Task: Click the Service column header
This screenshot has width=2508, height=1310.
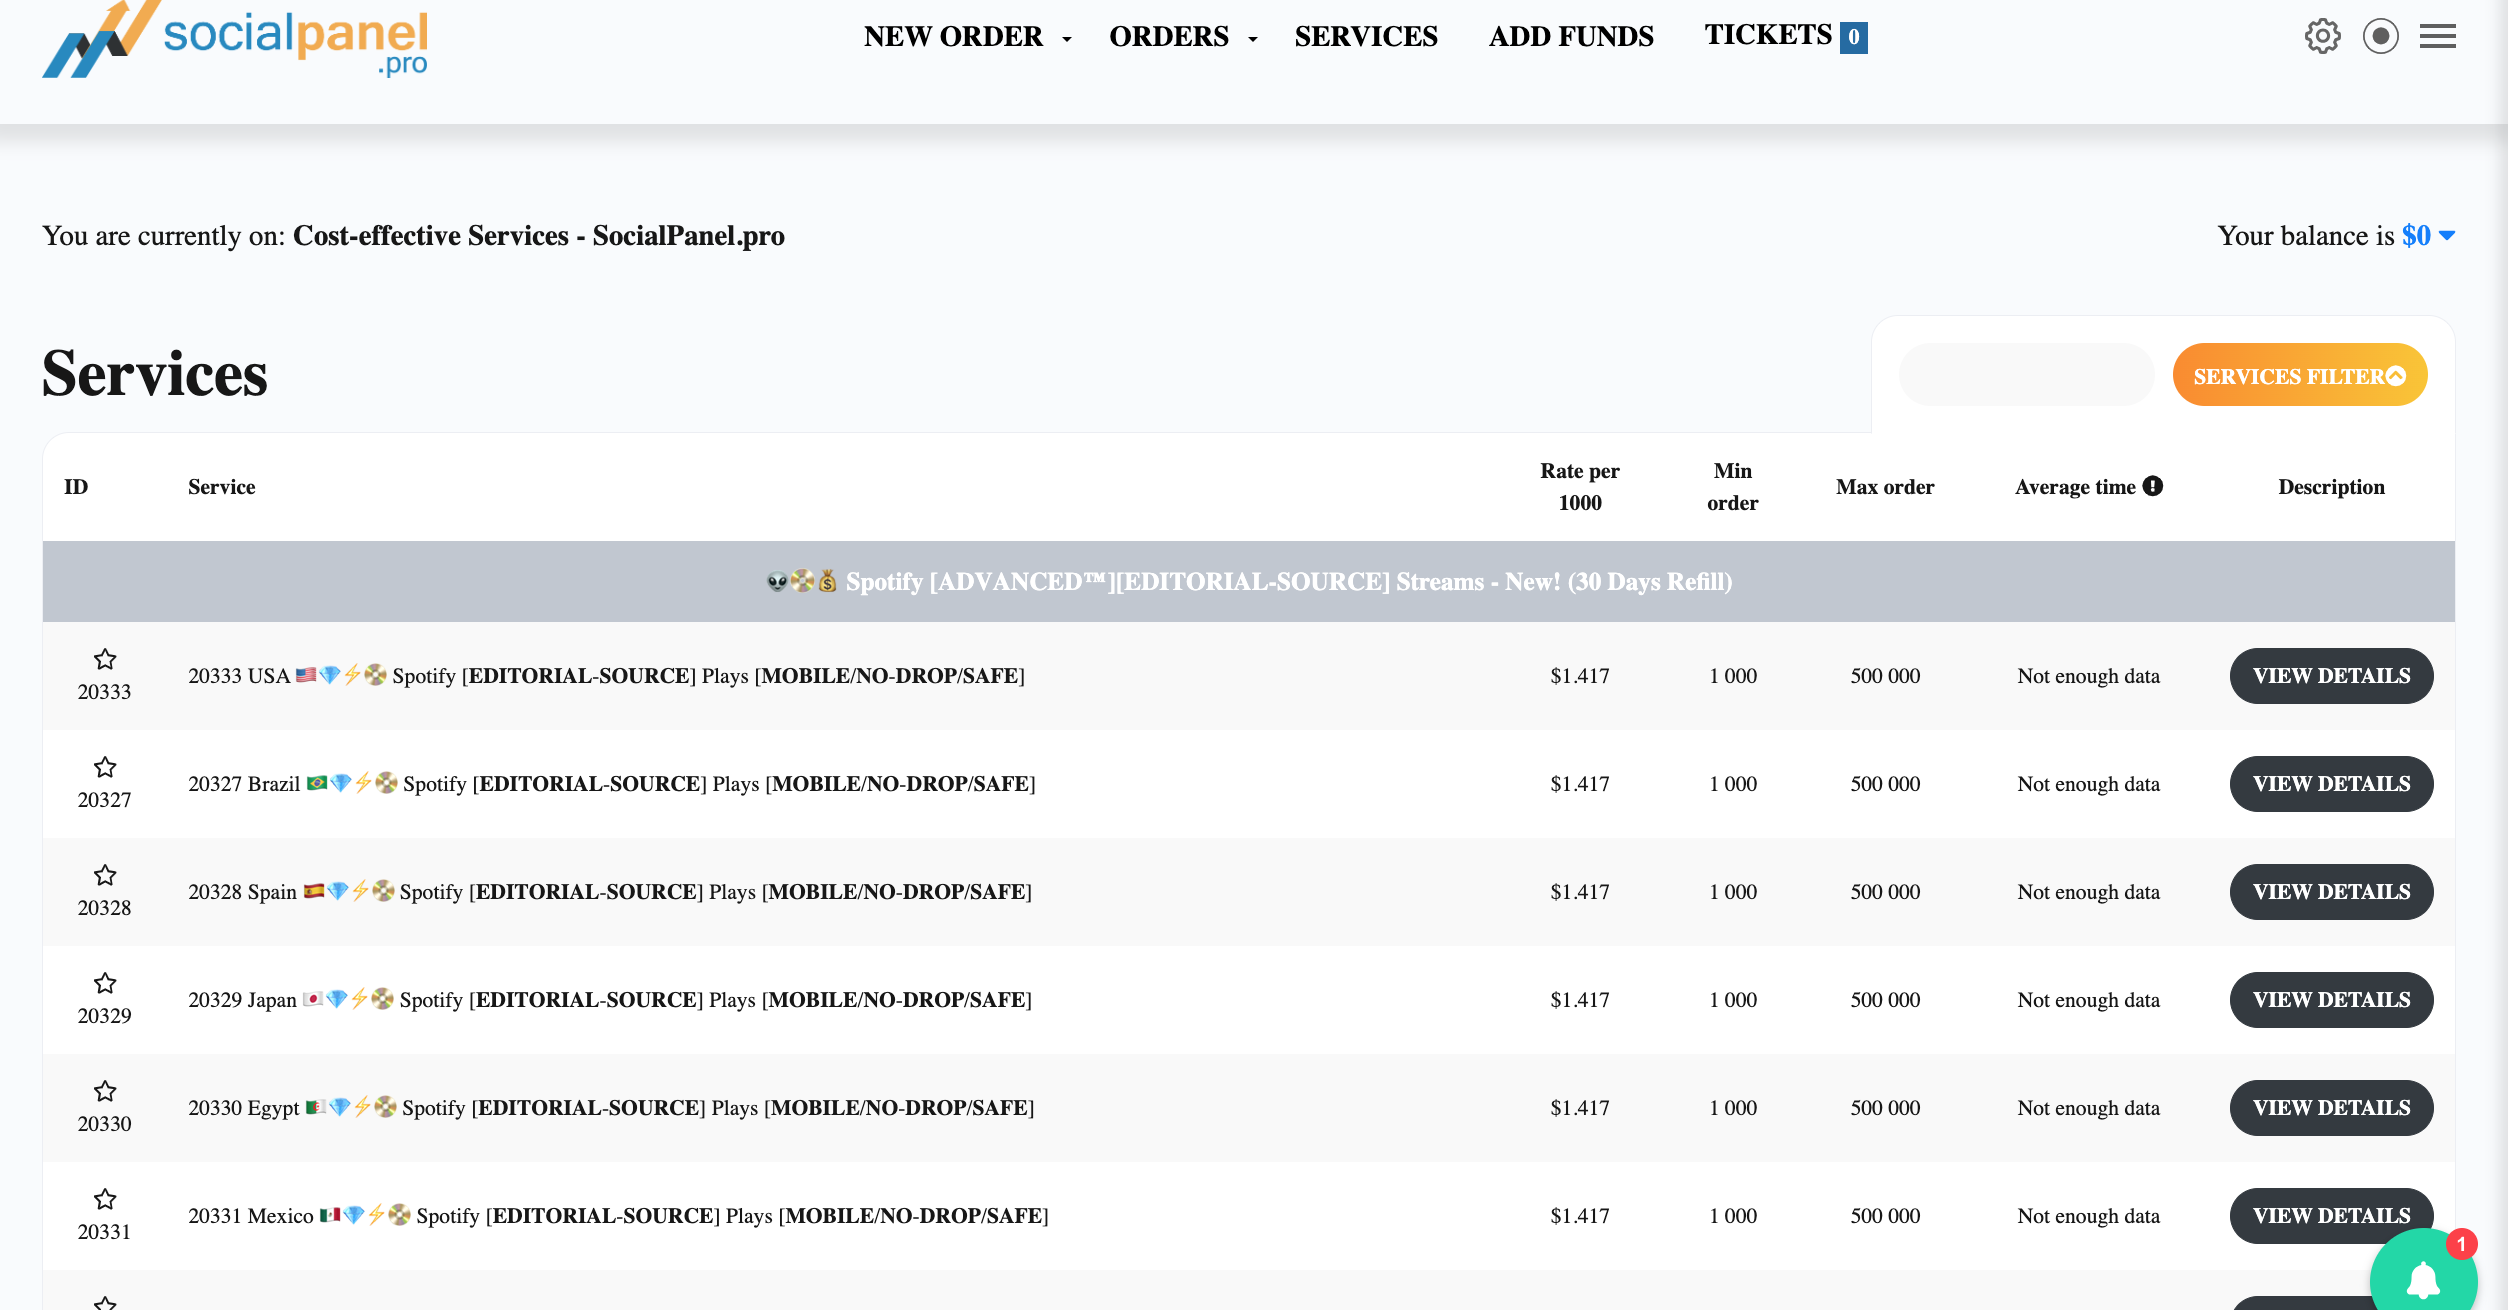Action: click(222, 487)
